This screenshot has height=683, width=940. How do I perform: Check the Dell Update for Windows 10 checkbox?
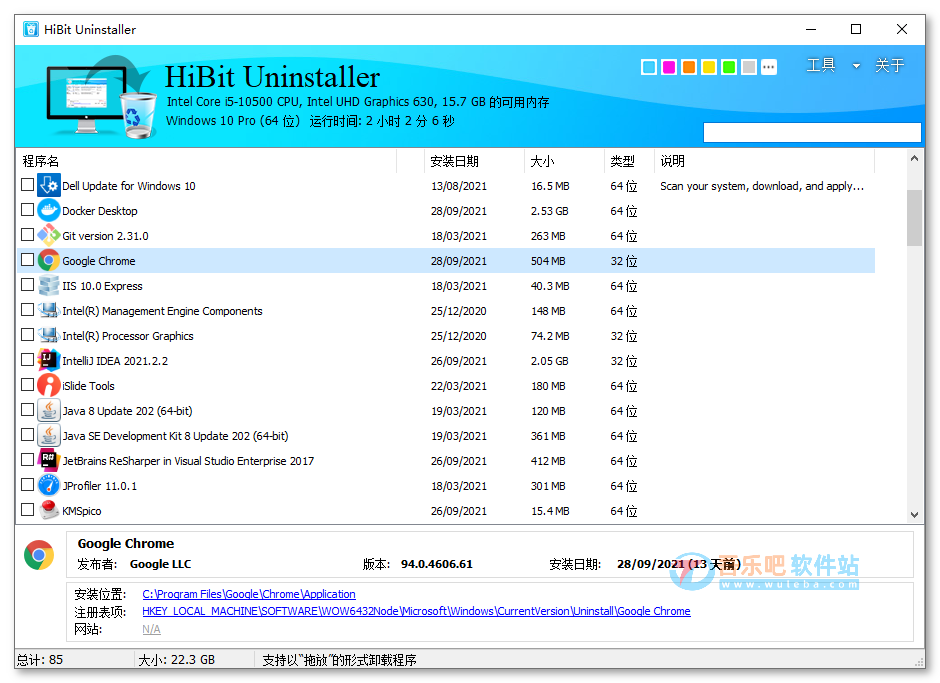point(27,185)
